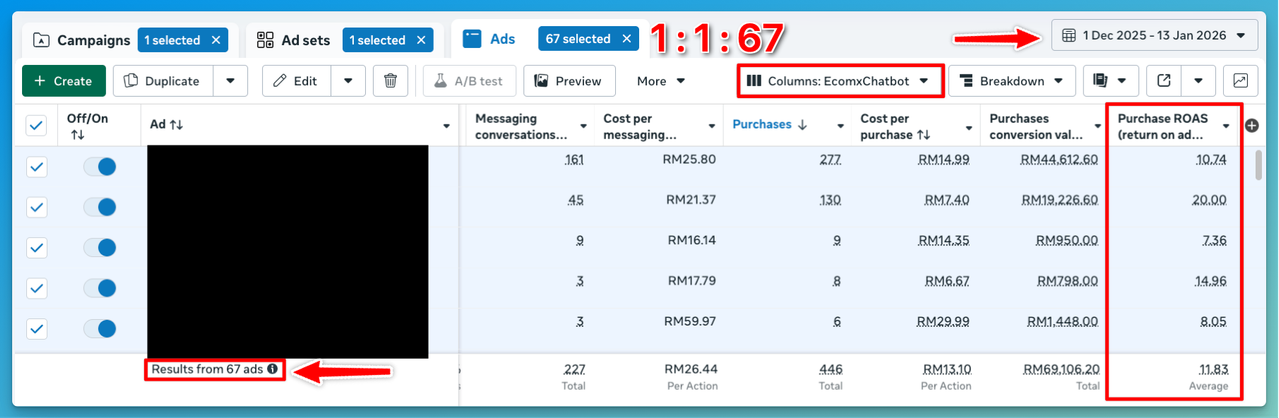
Task: Turn off ad with 6 purchases
Action: tap(100, 328)
